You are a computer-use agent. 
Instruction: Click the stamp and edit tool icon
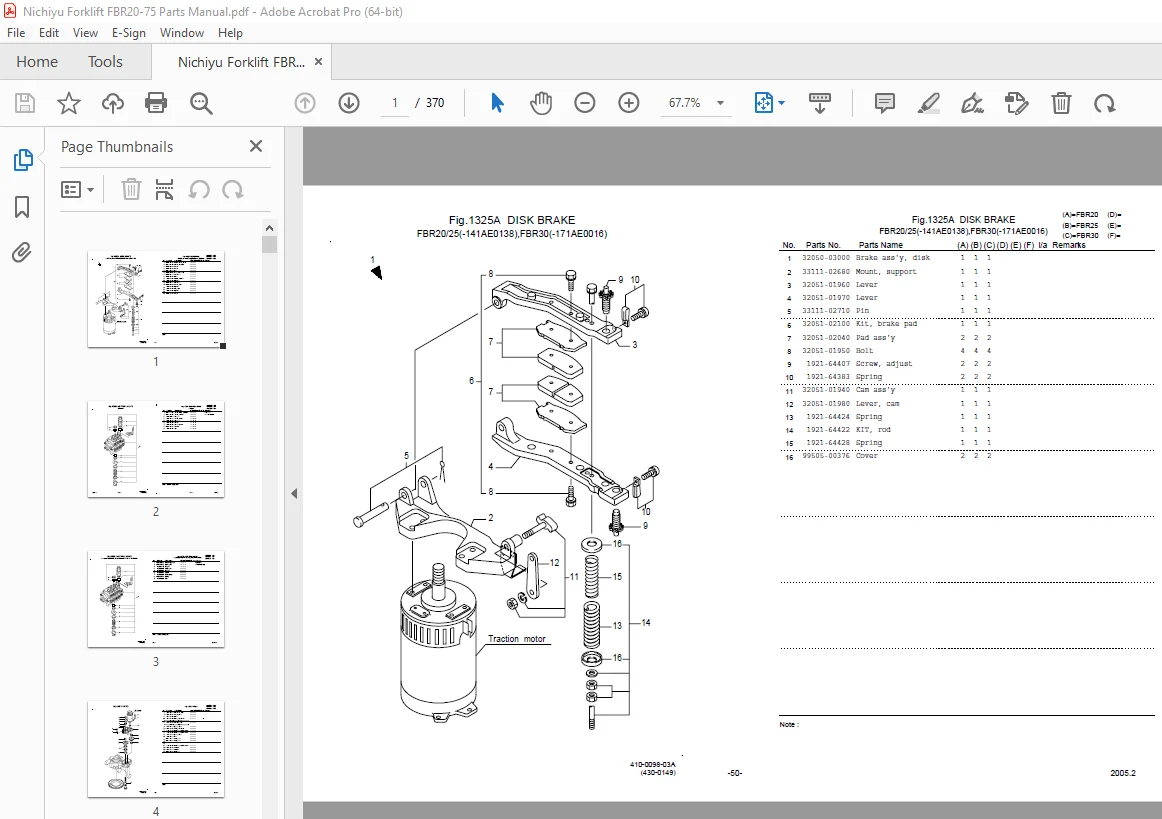(x=1016, y=103)
